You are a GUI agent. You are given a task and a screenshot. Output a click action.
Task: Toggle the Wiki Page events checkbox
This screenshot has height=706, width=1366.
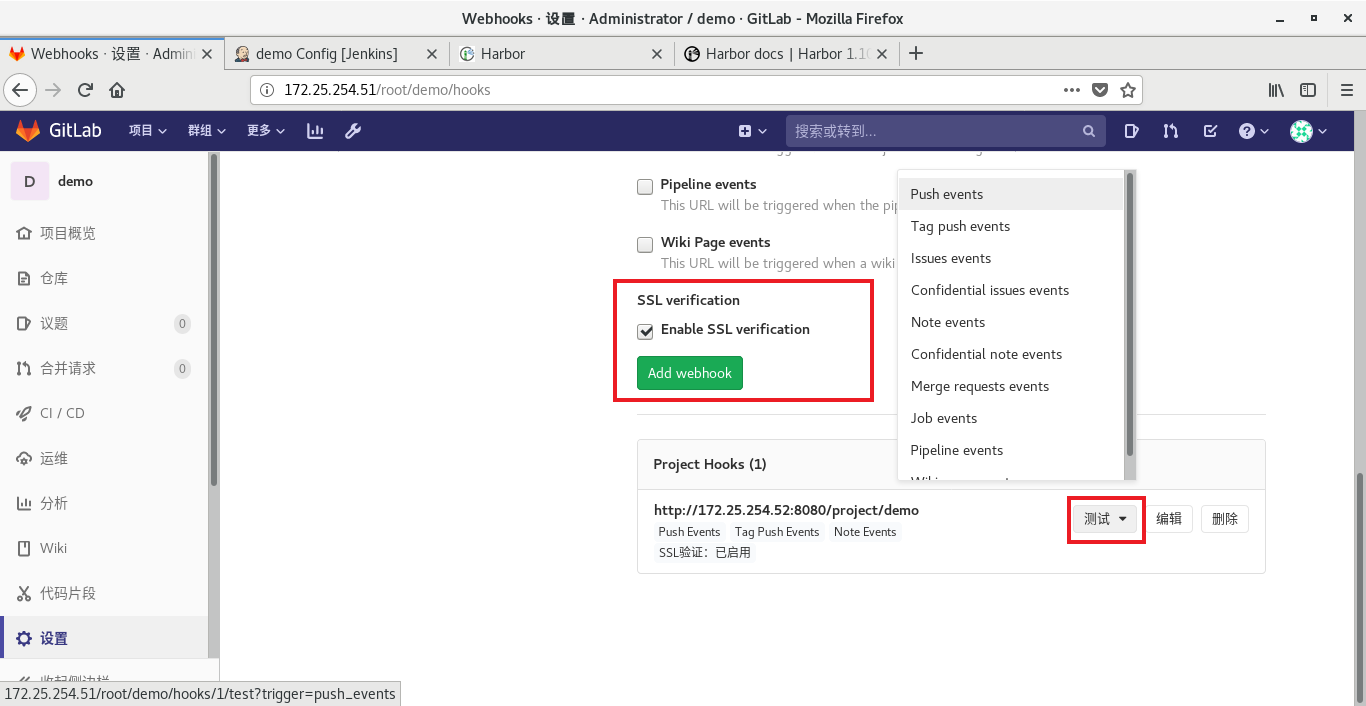pos(645,244)
